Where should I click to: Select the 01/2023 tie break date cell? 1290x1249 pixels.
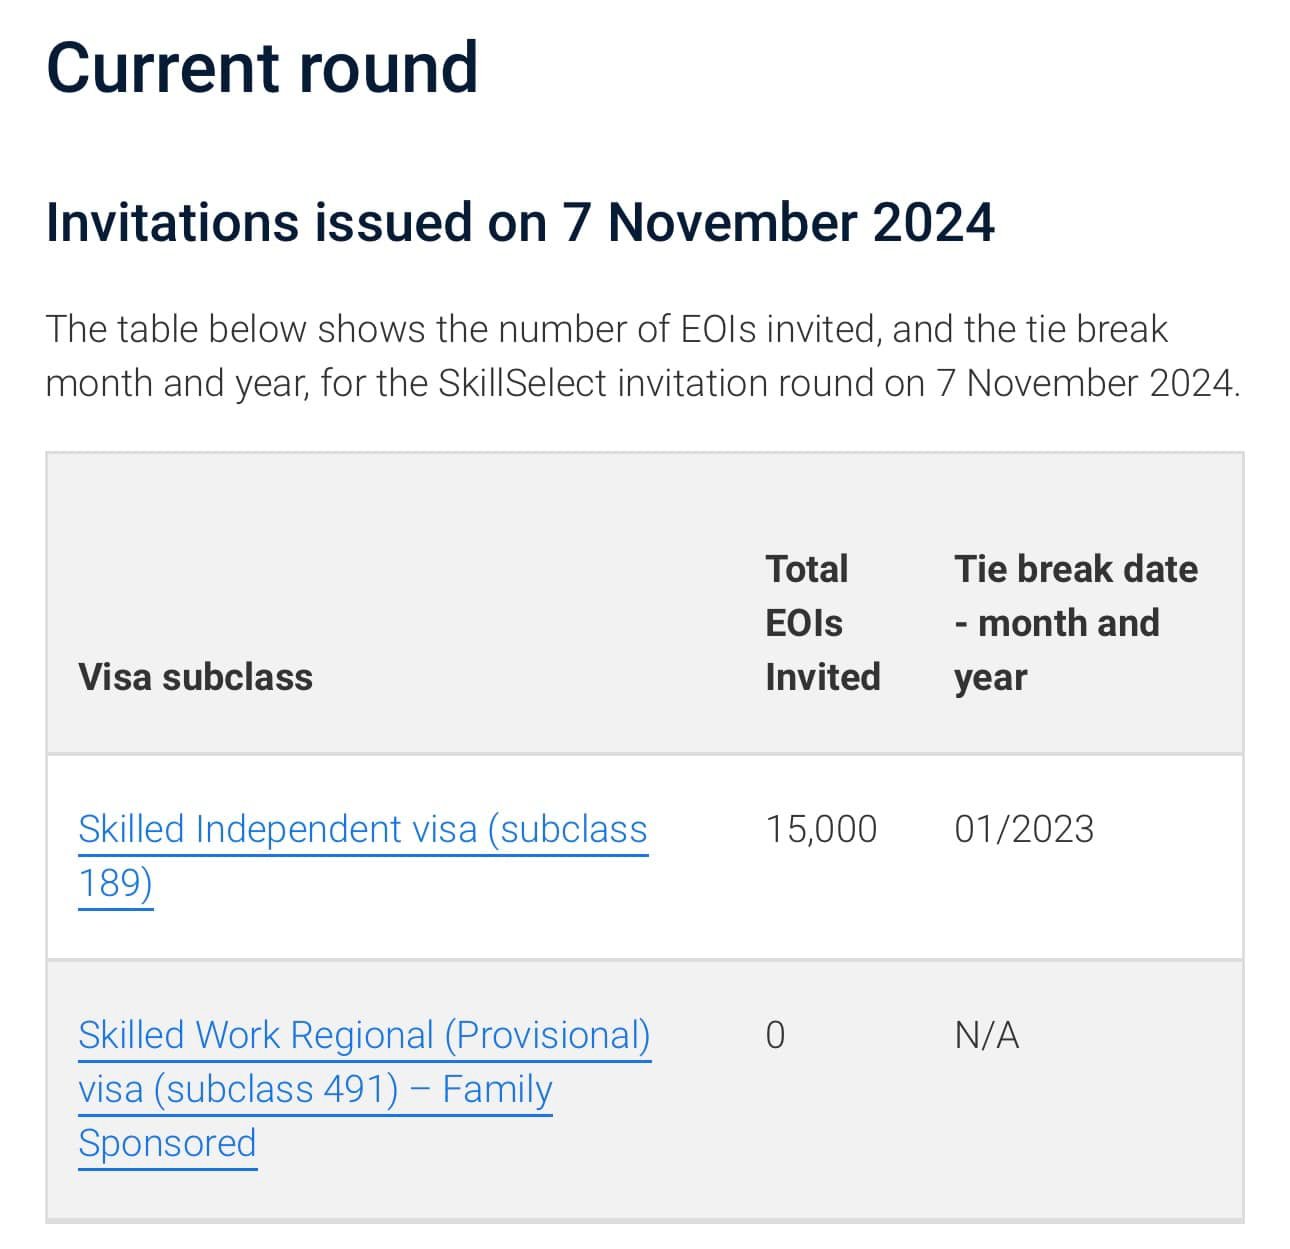(1024, 829)
